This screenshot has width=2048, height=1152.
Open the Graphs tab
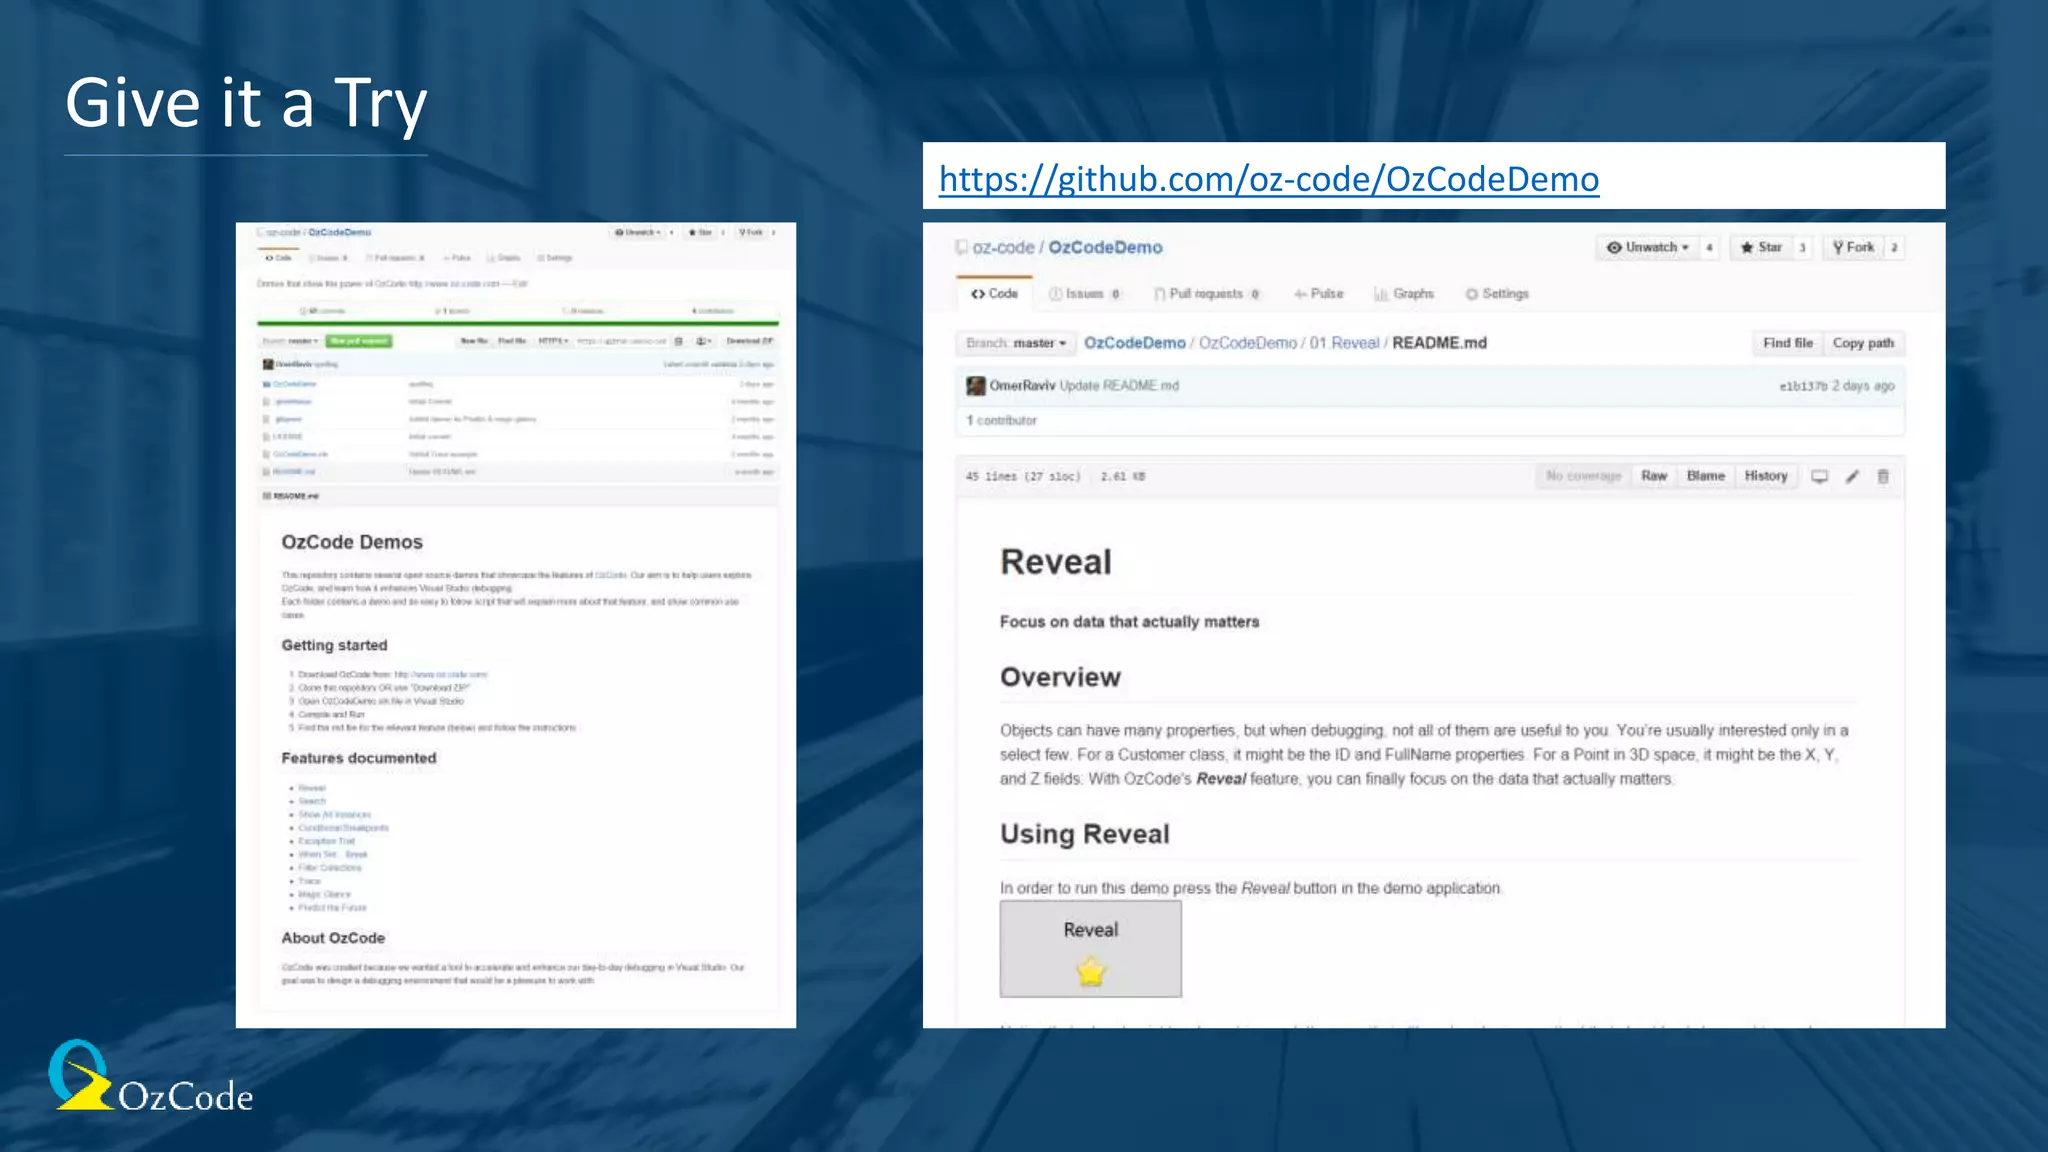point(1405,294)
